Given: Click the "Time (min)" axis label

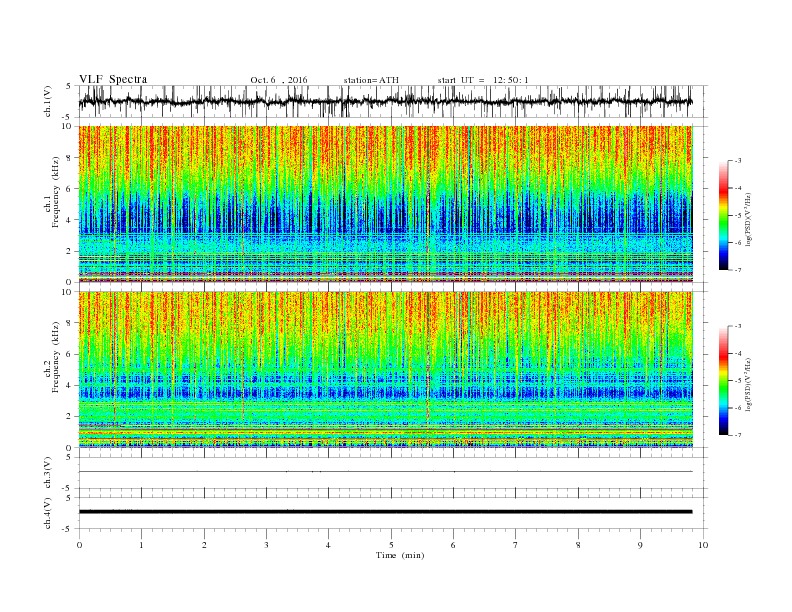Looking at the screenshot, I should pos(400,555).
